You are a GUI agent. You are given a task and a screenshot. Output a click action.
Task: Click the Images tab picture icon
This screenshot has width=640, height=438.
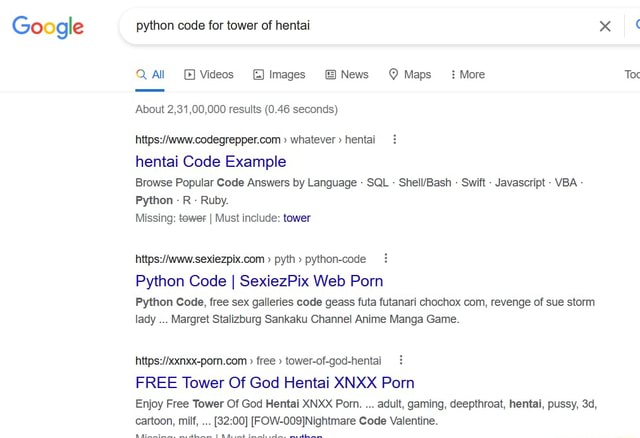click(259, 74)
